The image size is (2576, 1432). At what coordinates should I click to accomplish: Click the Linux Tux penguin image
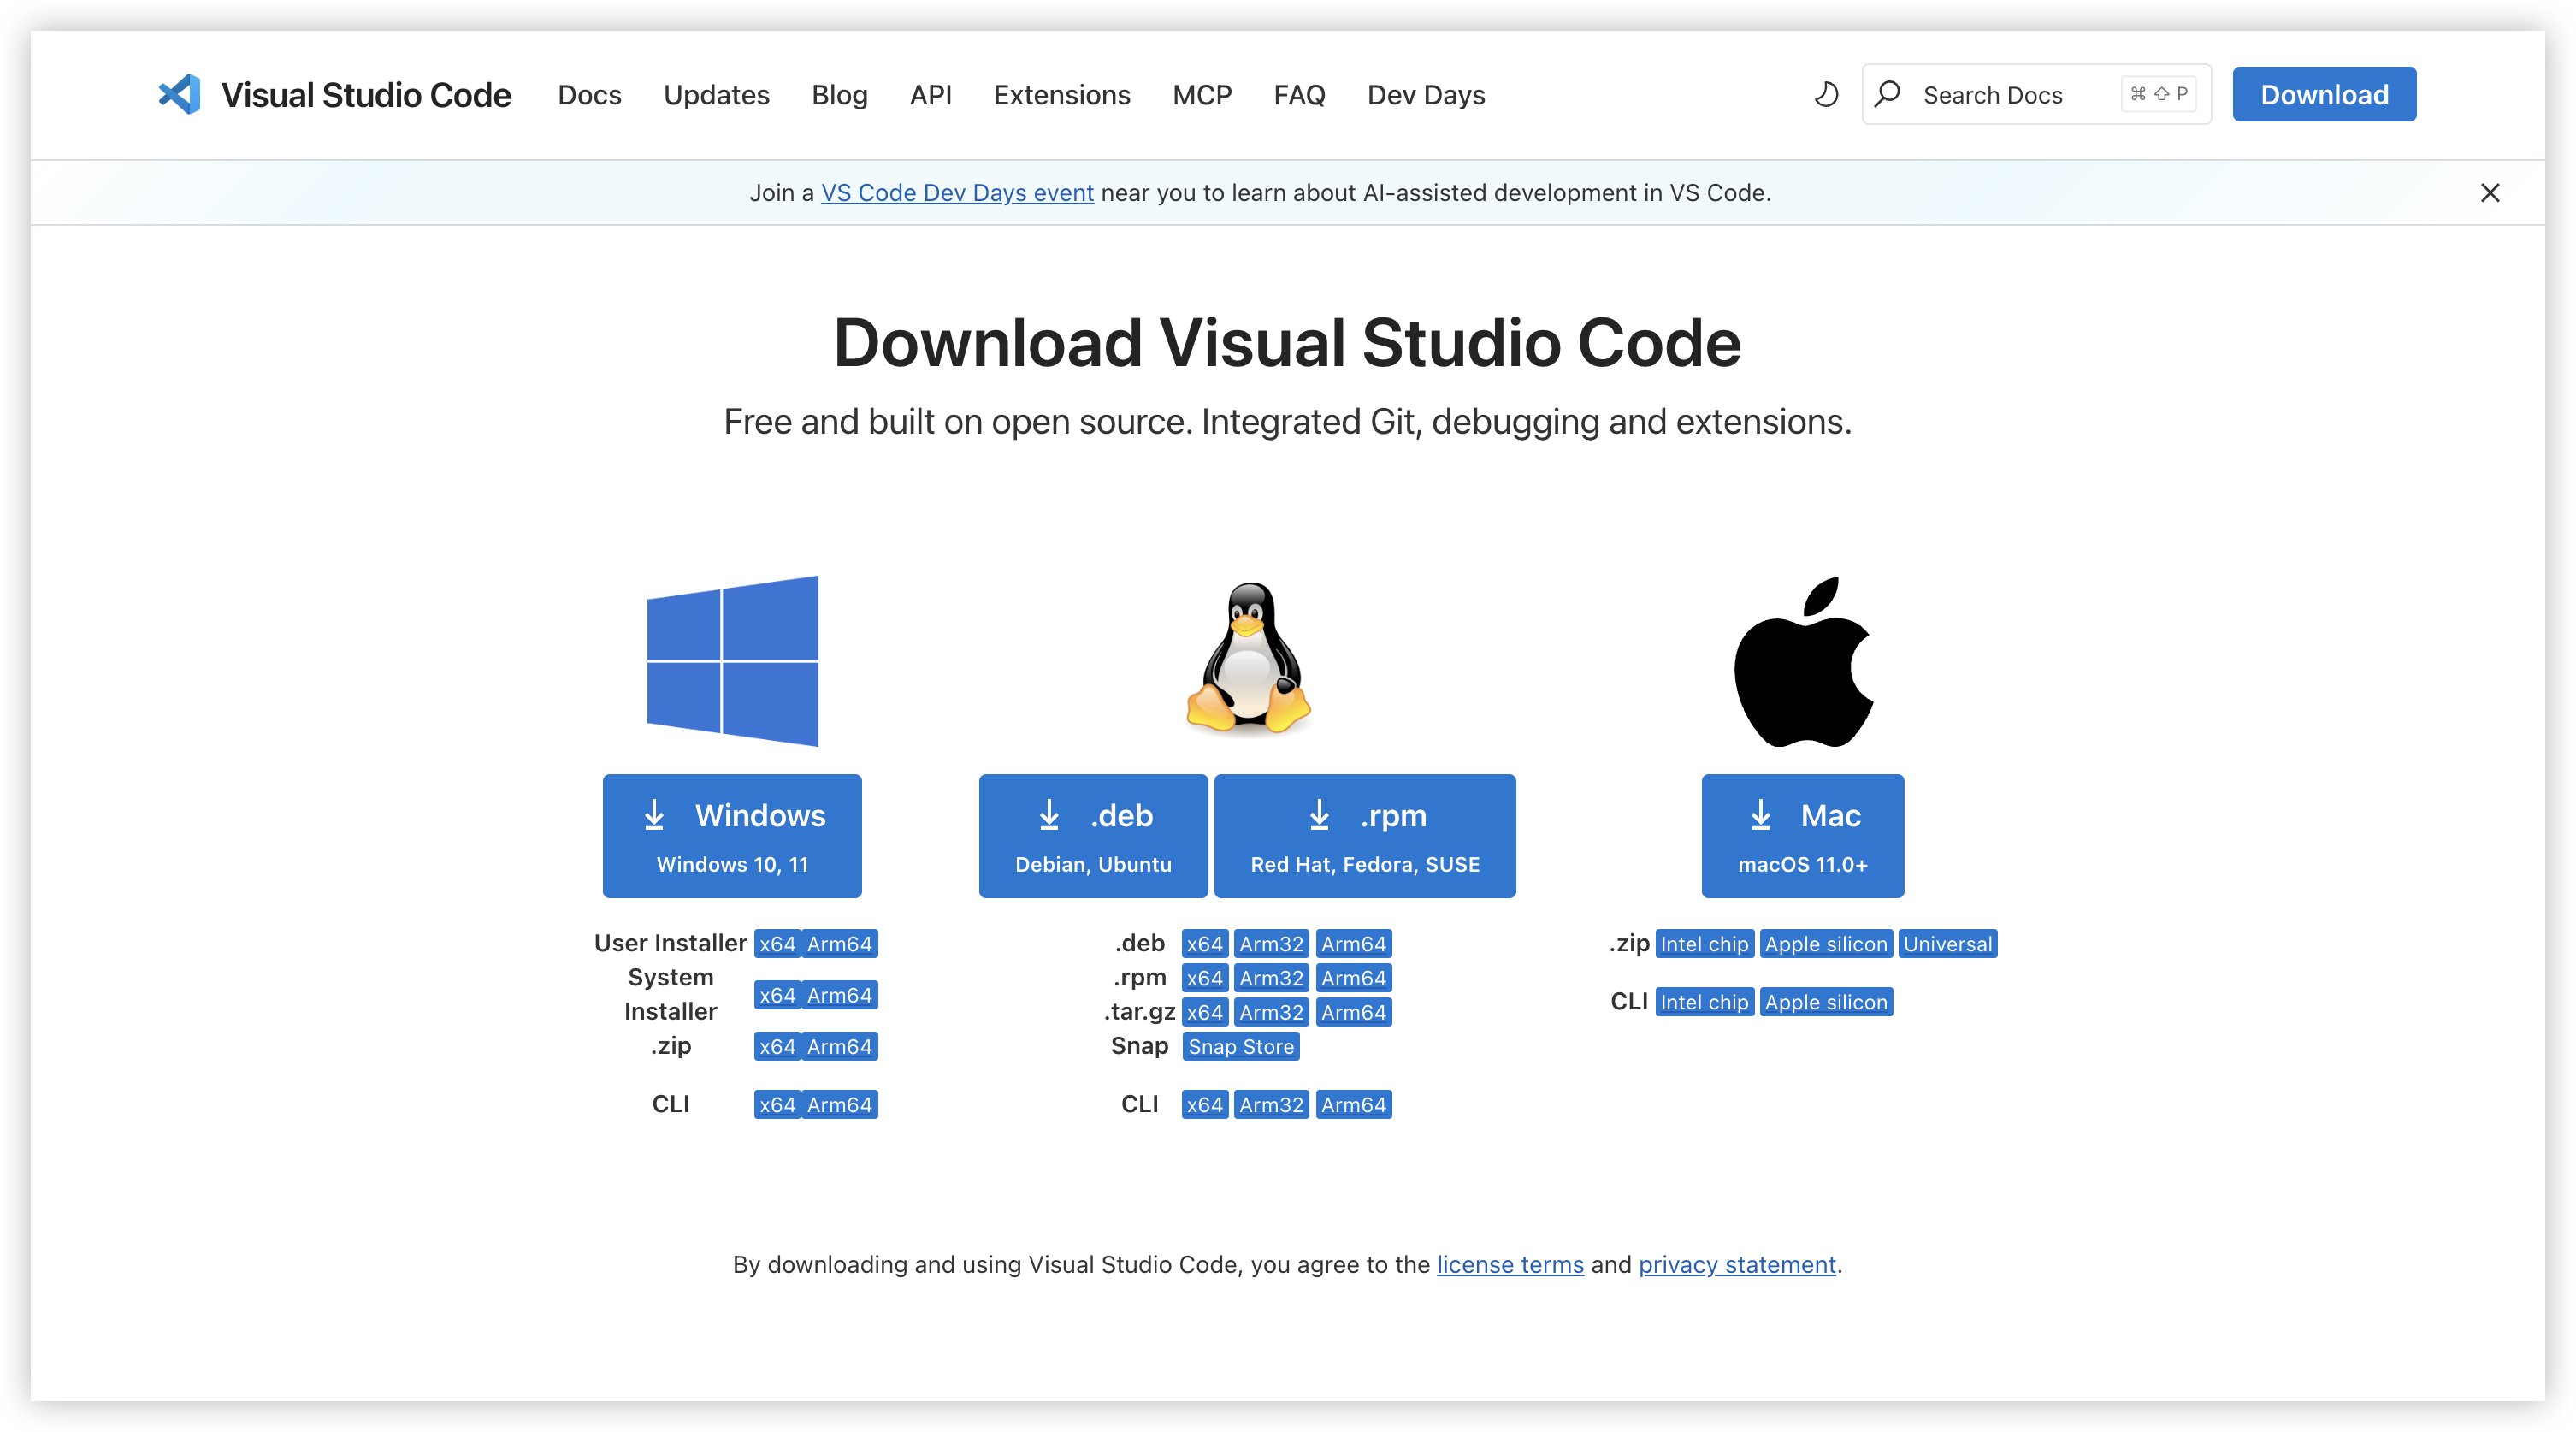pyautogui.click(x=1248, y=660)
